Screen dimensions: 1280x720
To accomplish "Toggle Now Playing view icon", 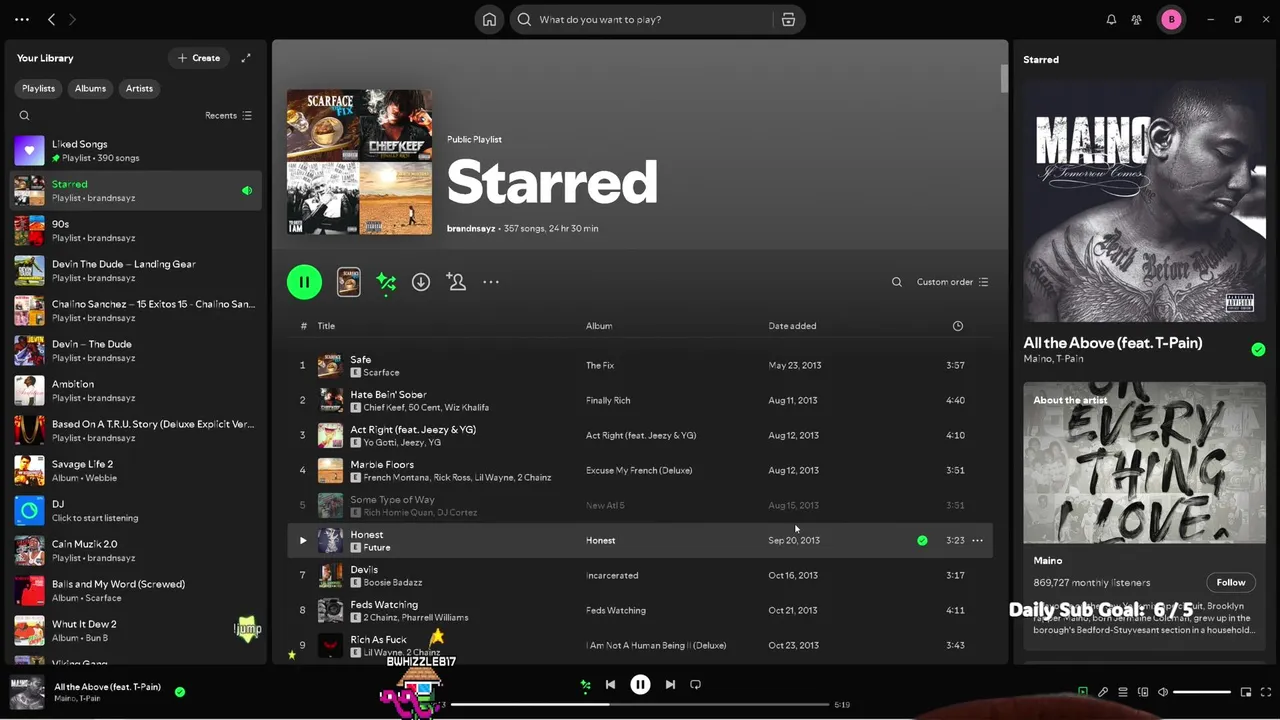I will (x=1083, y=692).
